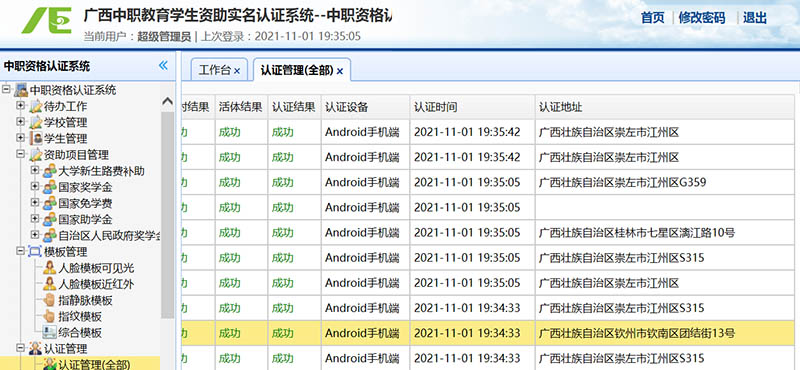This screenshot has height=370, width=800.
Task: Click the 学校管理 folder icon
Action: (36, 123)
